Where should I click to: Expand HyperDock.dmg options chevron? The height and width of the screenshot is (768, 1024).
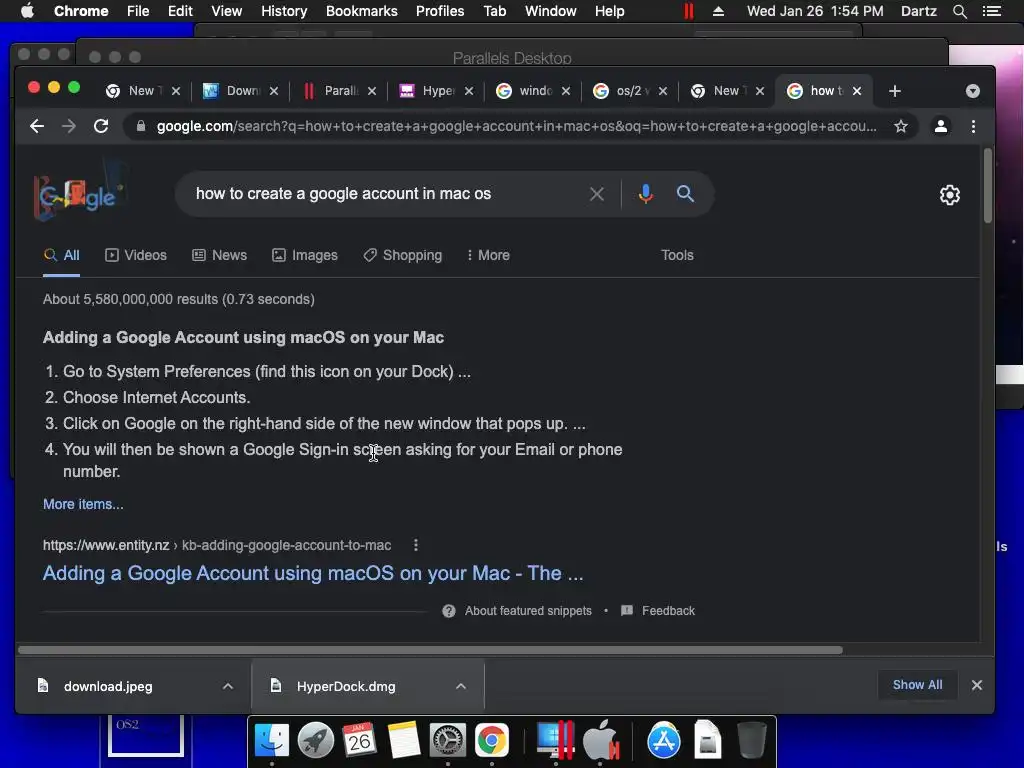click(x=460, y=686)
